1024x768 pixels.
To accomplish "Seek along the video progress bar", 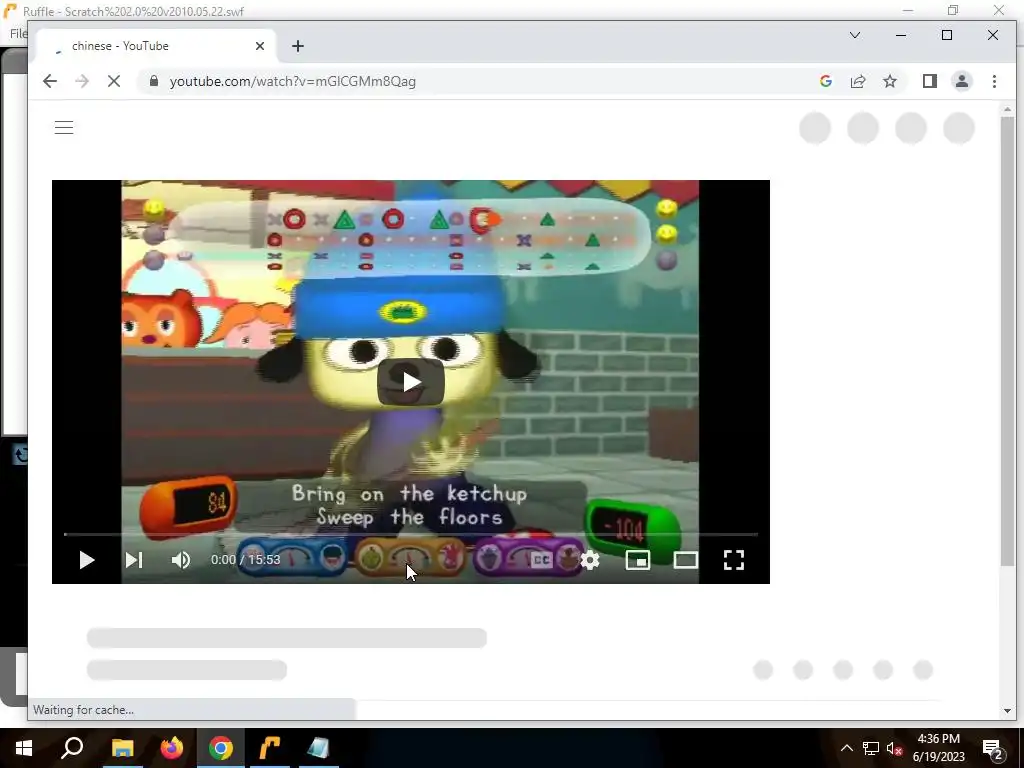I will click(411, 534).
